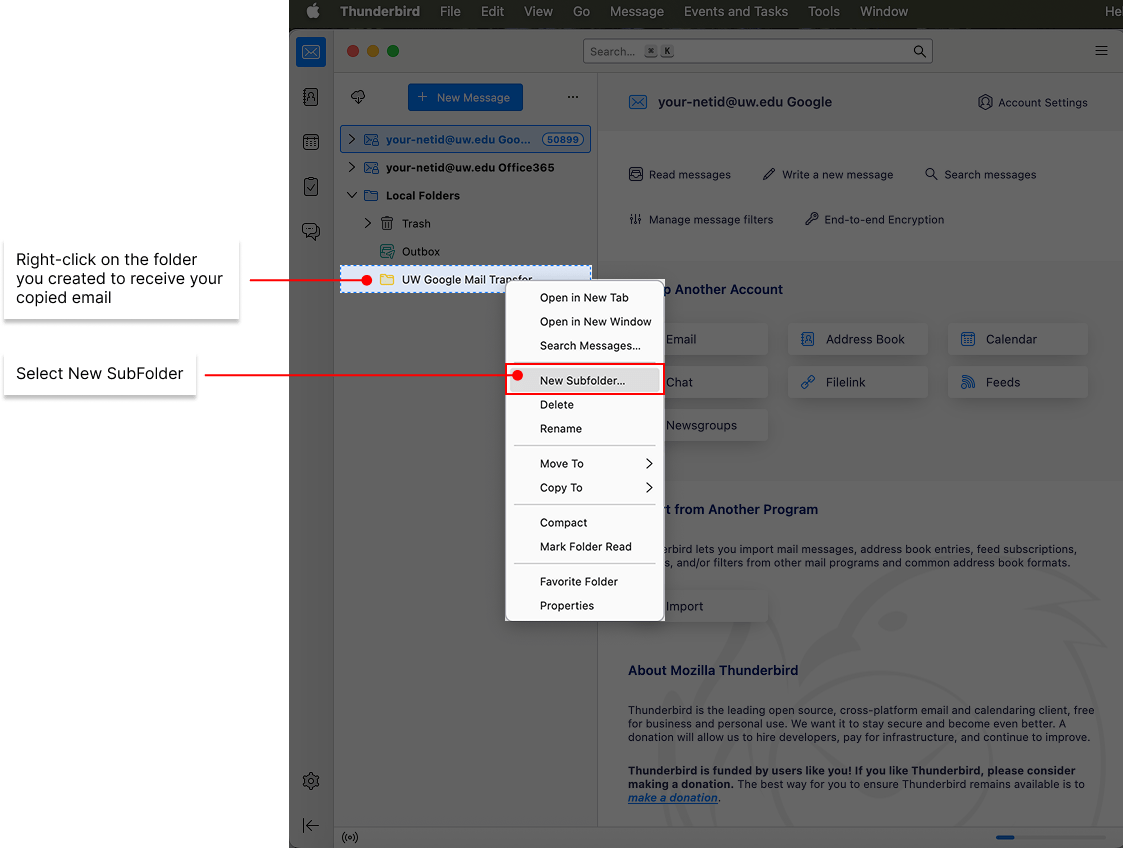Open folder pane options three-dot menu
Viewport: 1123px width, 848px height.
point(573,97)
